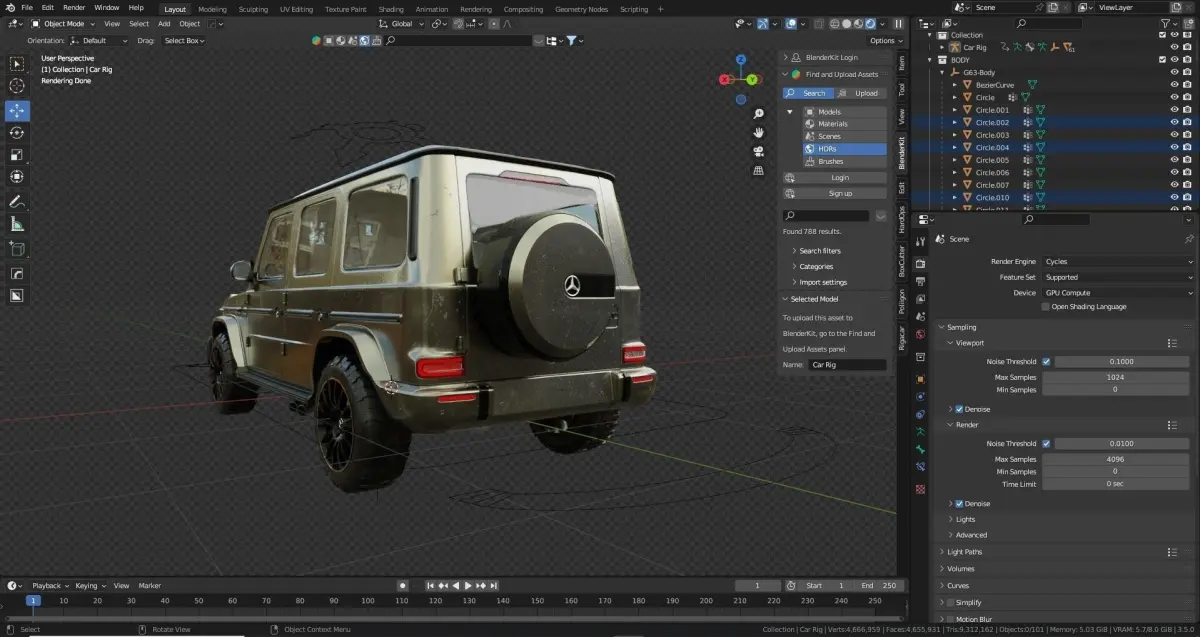Hide BezierCurve in viewport via eye icon
The width and height of the screenshot is (1200, 637).
(x=1174, y=85)
